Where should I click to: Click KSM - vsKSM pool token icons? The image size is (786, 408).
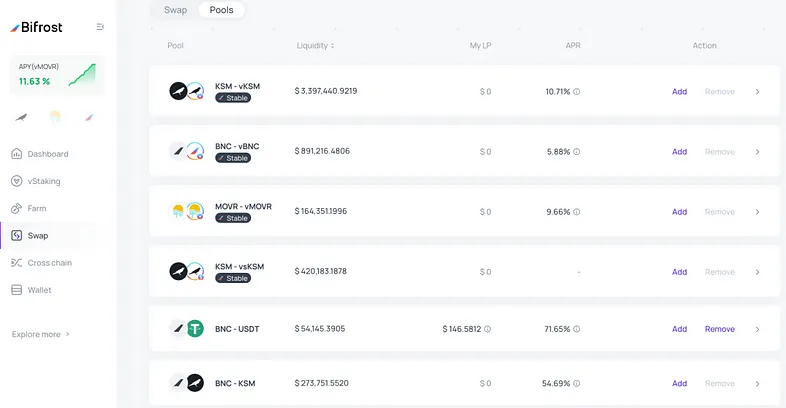[186, 271]
